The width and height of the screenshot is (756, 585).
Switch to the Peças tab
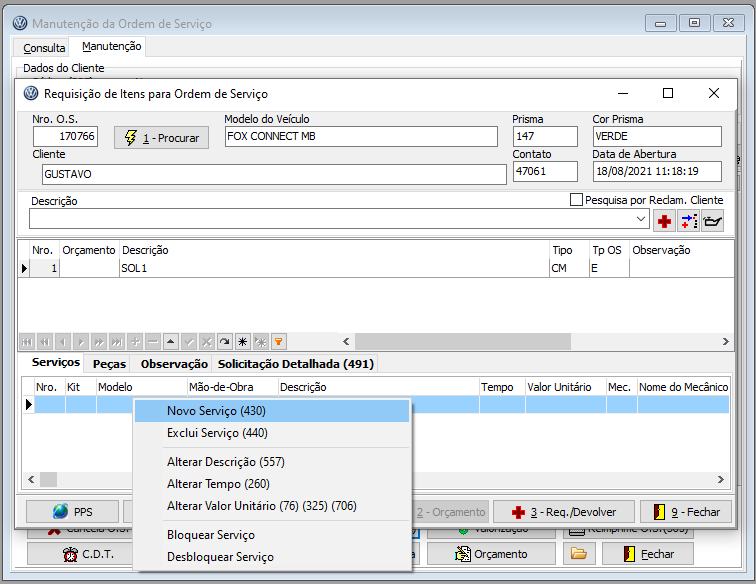tap(109, 364)
